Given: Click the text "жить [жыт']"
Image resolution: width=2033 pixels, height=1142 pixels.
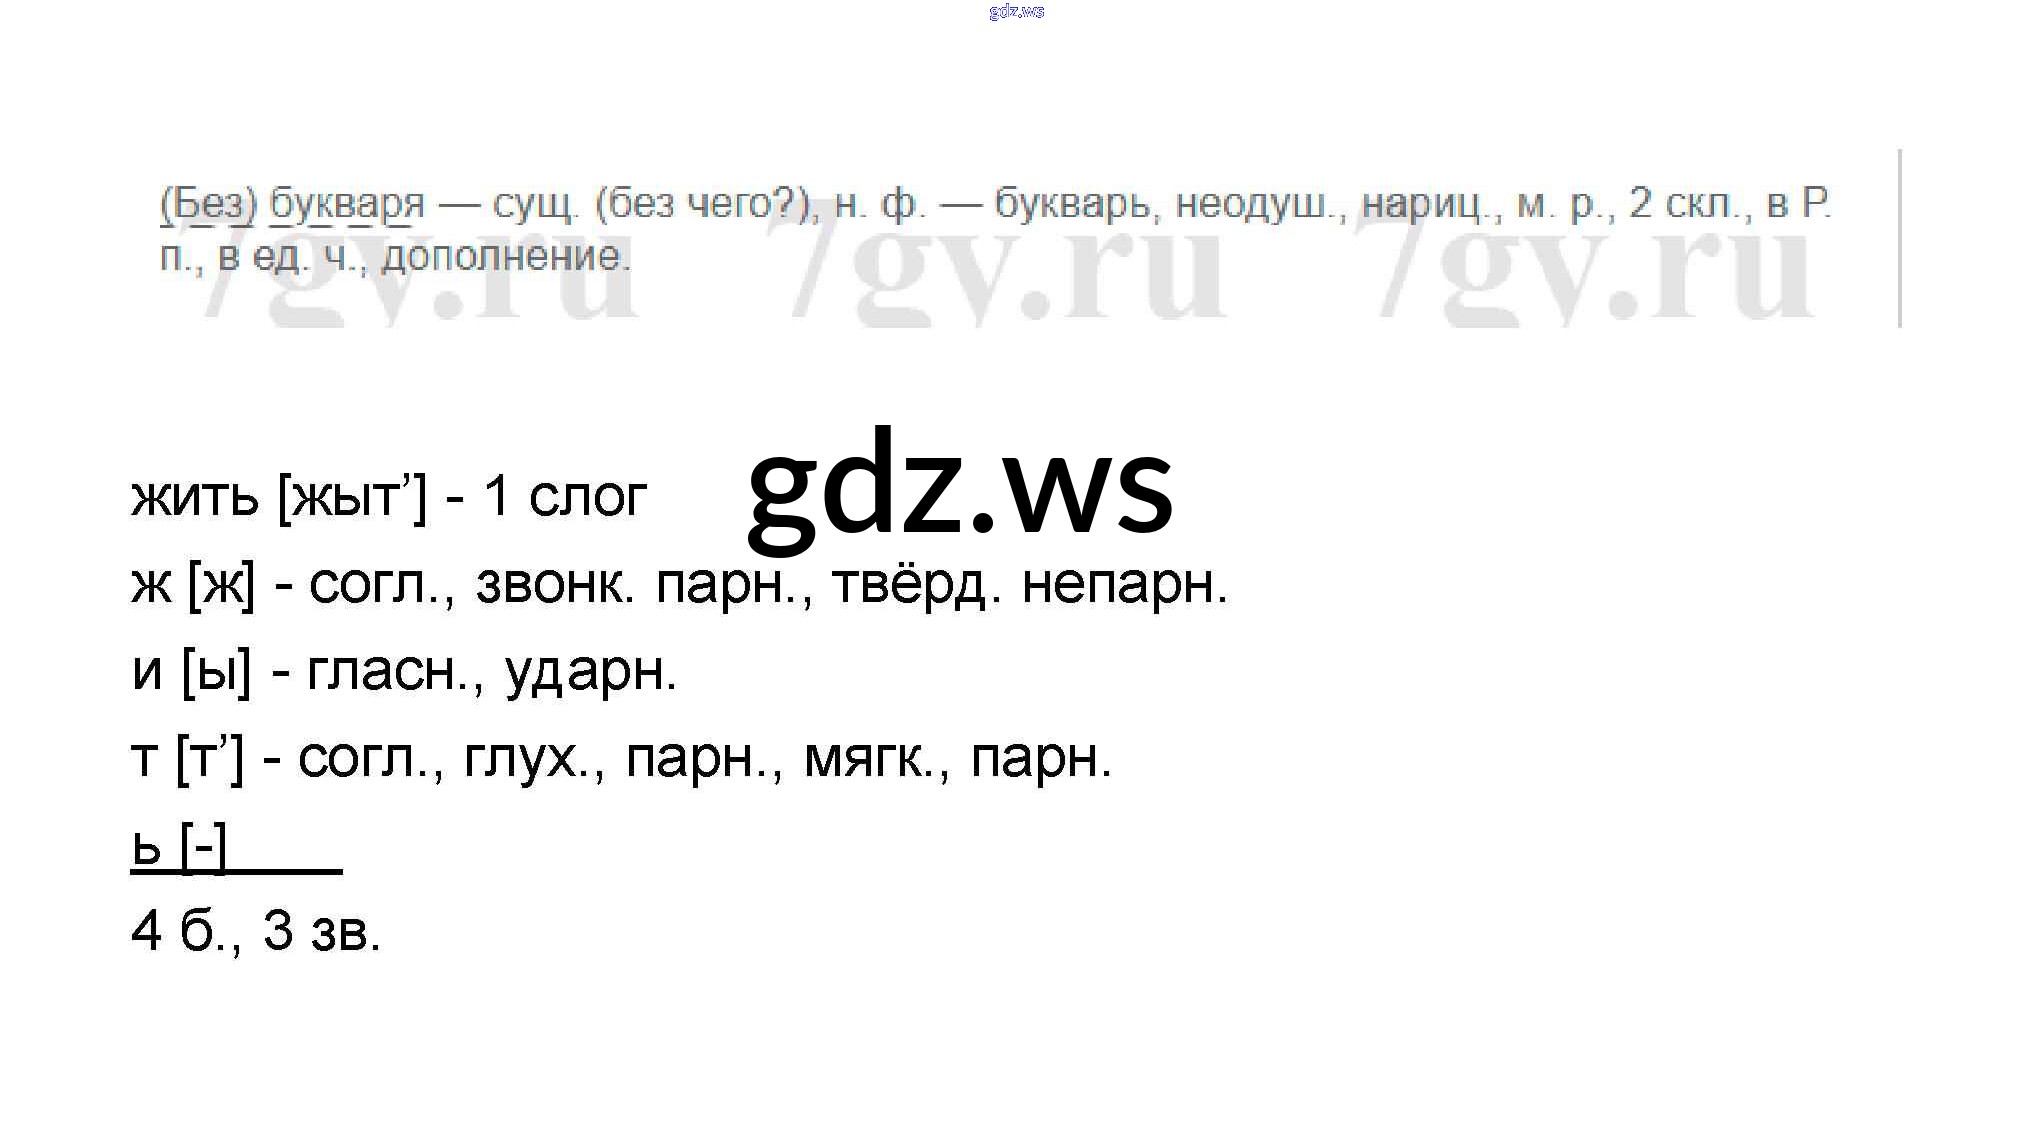Looking at the screenshot, I should click(x=278, y=496).
